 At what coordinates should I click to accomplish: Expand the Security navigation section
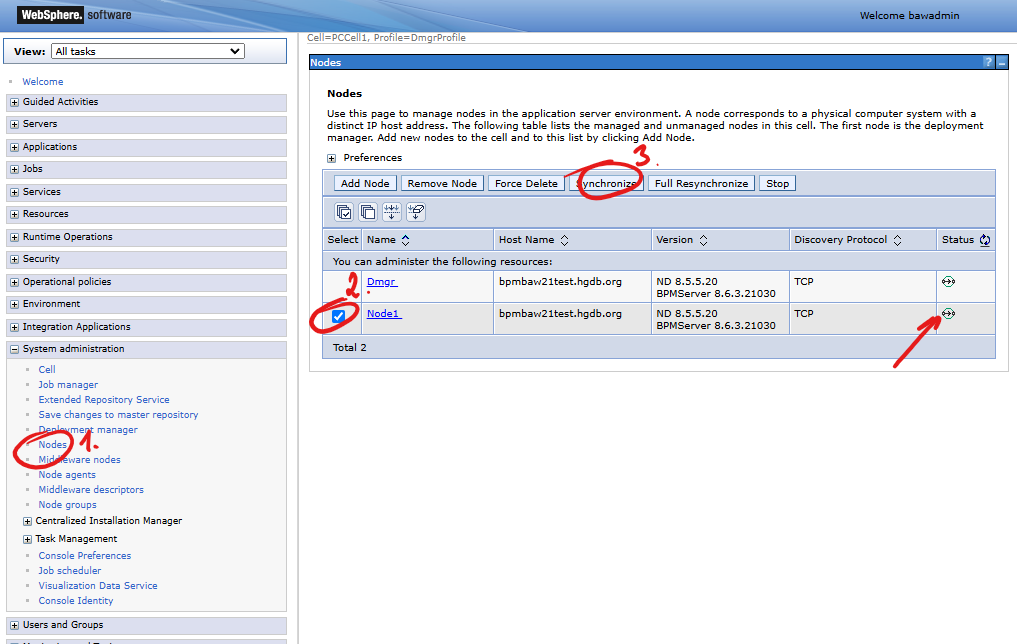pos(14,259)
